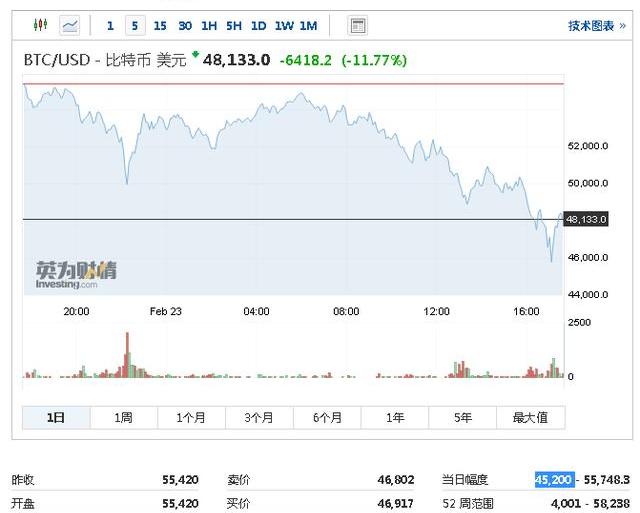Select the 1H interval option

pyautogui.click(x=209, y=26)
